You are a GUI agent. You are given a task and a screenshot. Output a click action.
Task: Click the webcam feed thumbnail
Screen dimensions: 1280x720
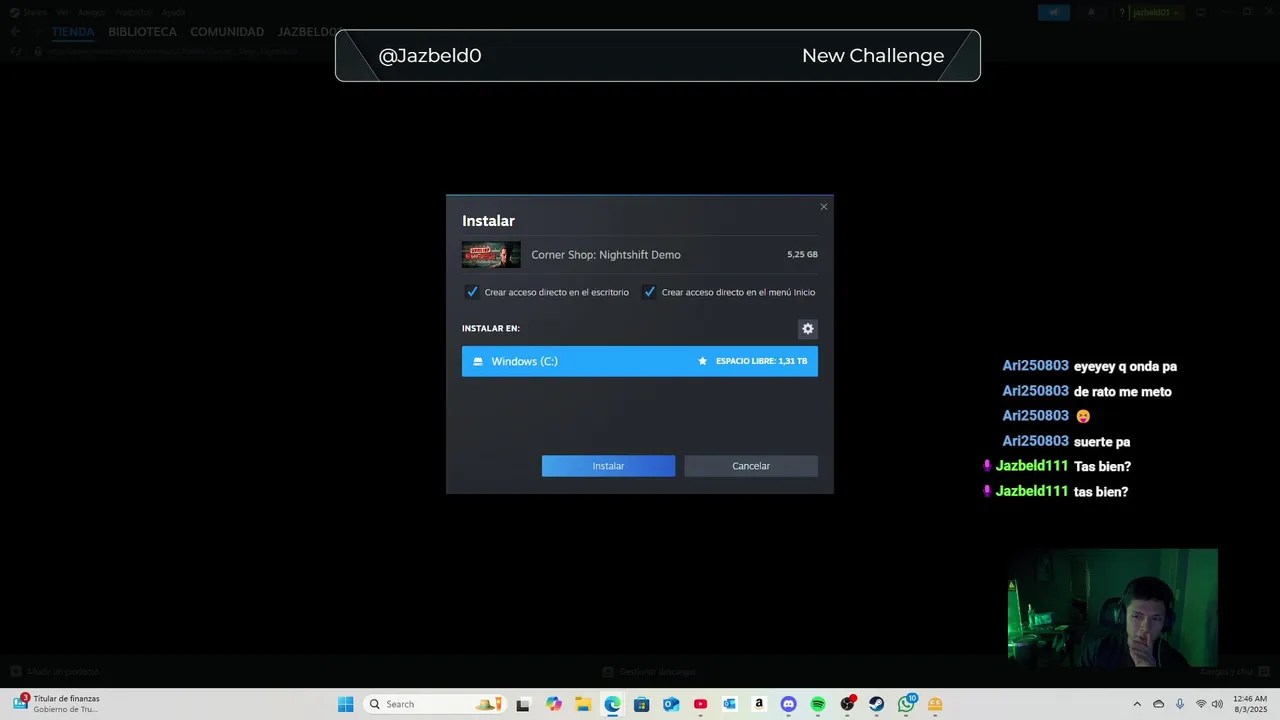(1113, 607)
